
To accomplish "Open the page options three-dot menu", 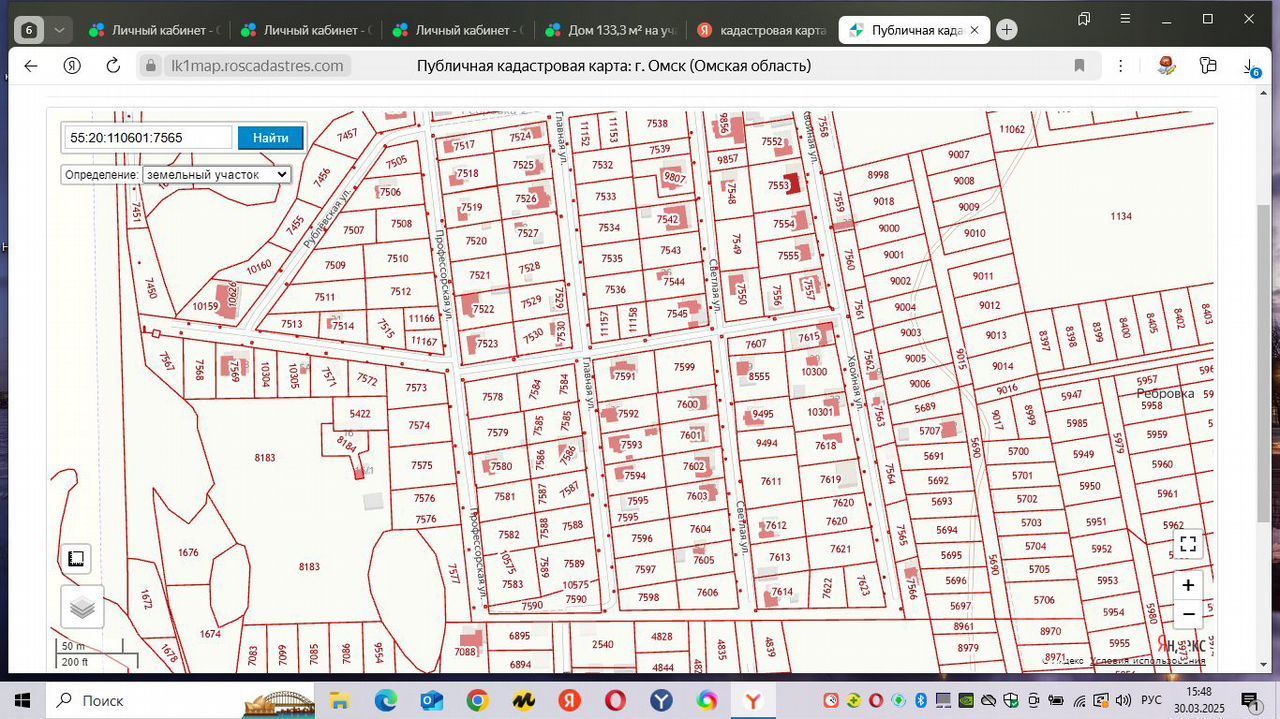I will pos(1121,66).
